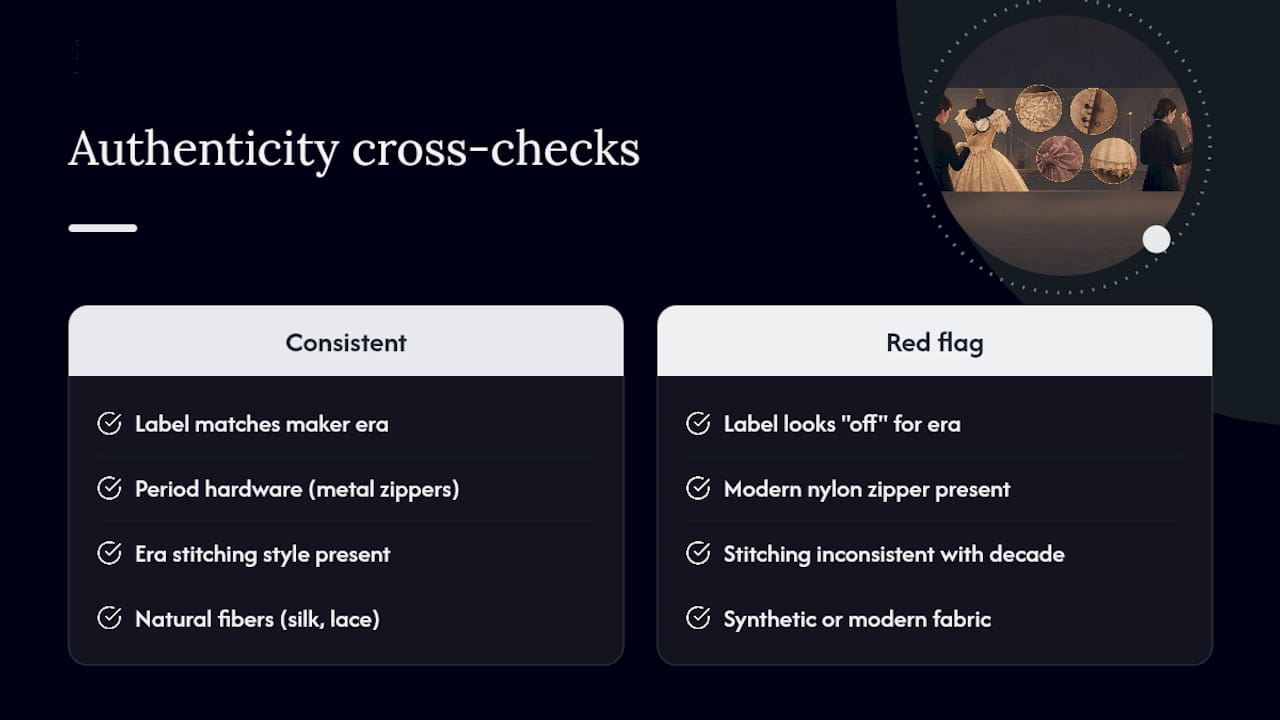
Task: Click check icon beside Modern nylon zipper present
Action: [698, 489]
